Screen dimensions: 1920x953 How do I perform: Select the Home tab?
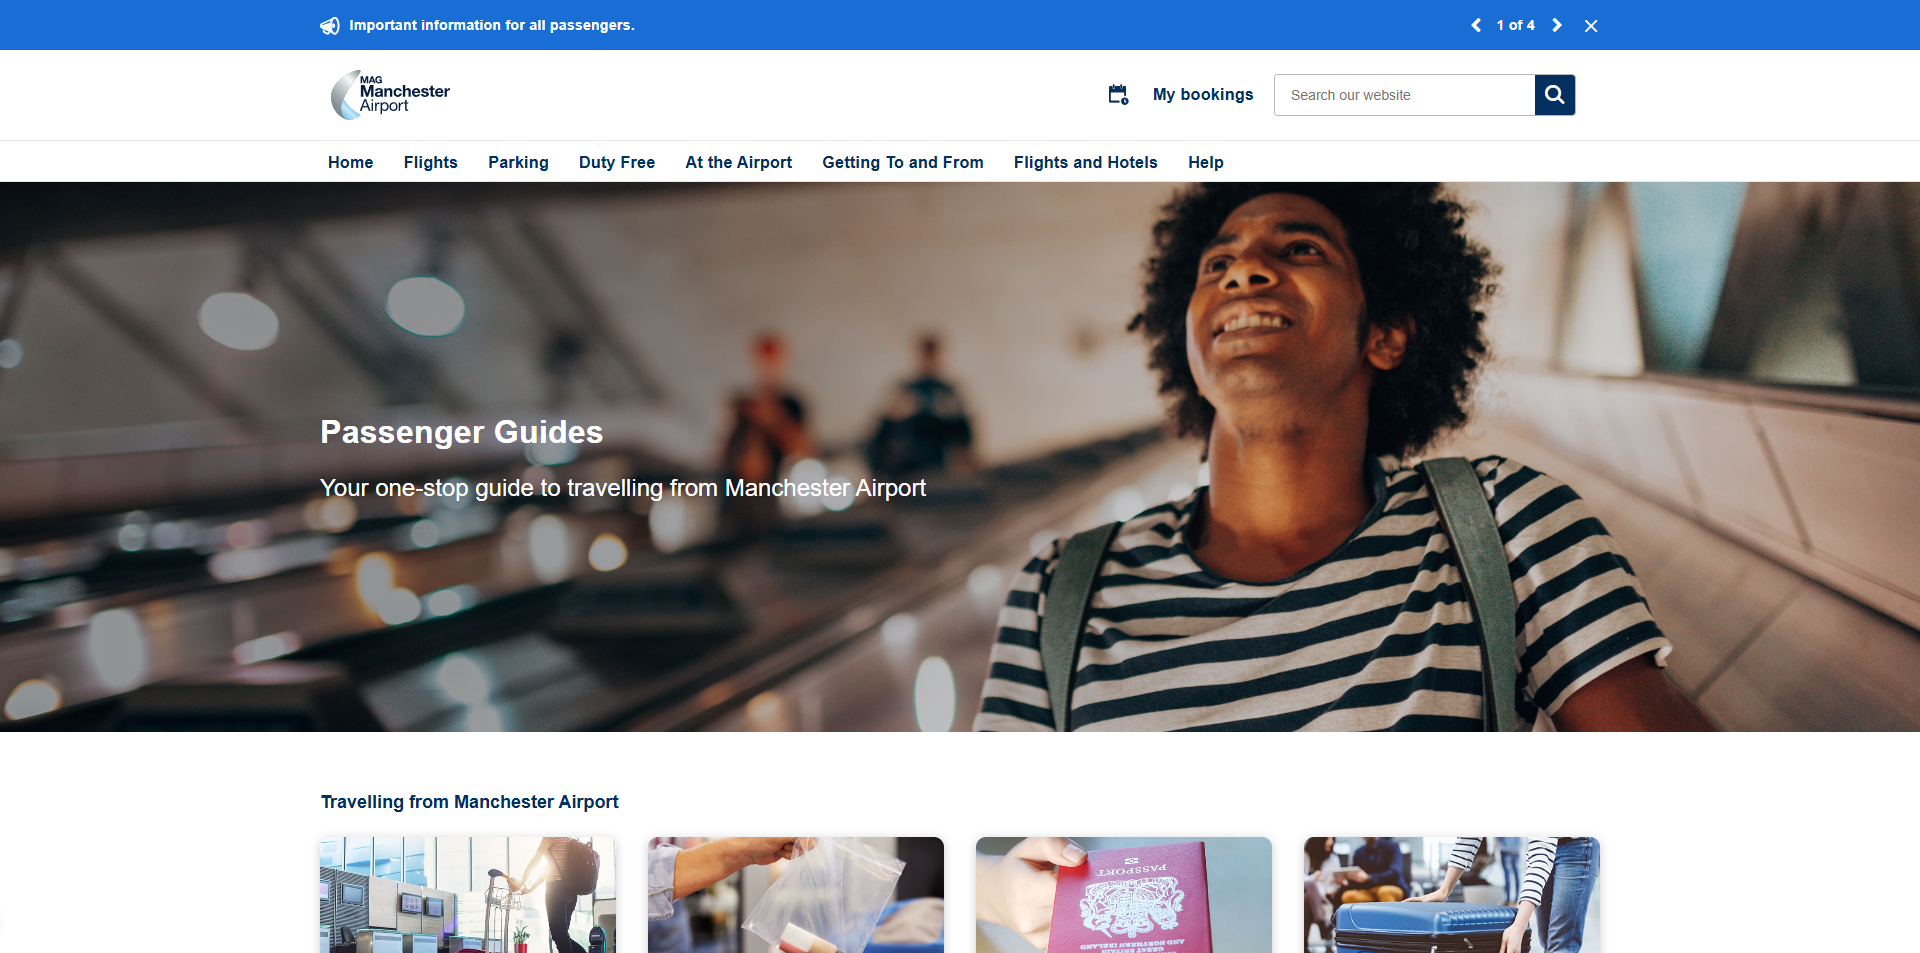(350, 162)
